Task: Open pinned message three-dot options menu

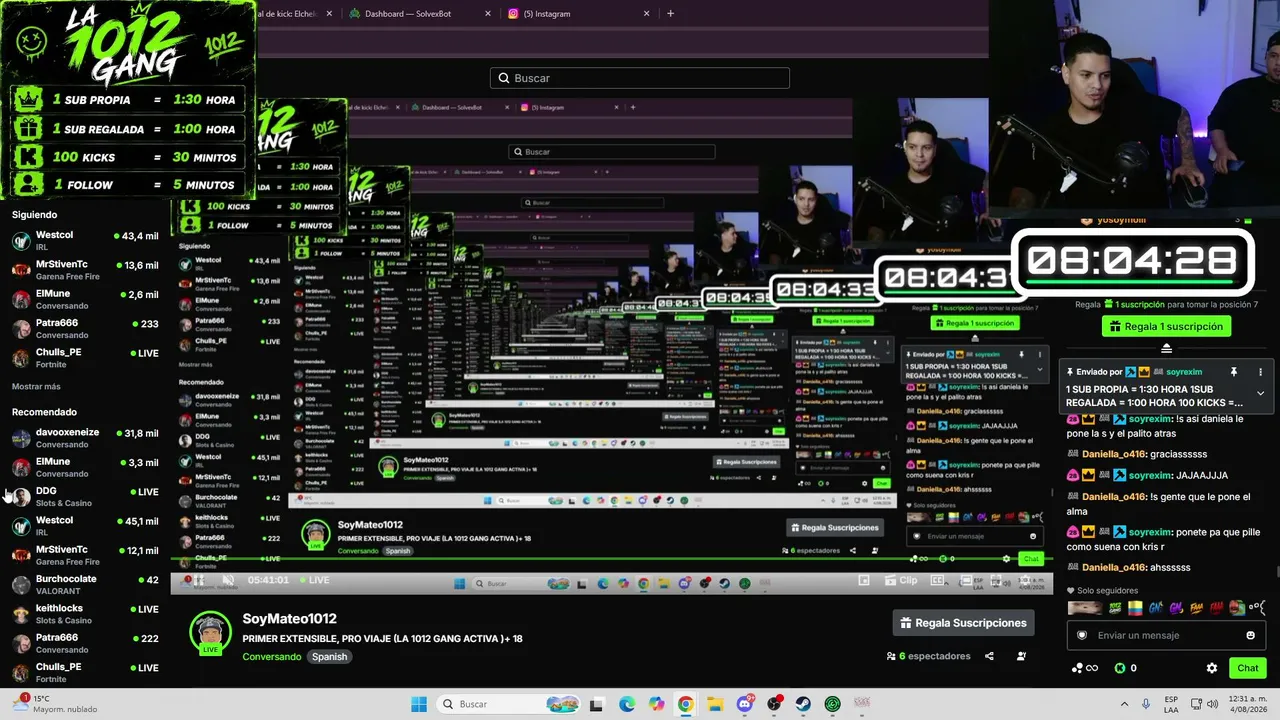Action: (x=1260, y=372)
